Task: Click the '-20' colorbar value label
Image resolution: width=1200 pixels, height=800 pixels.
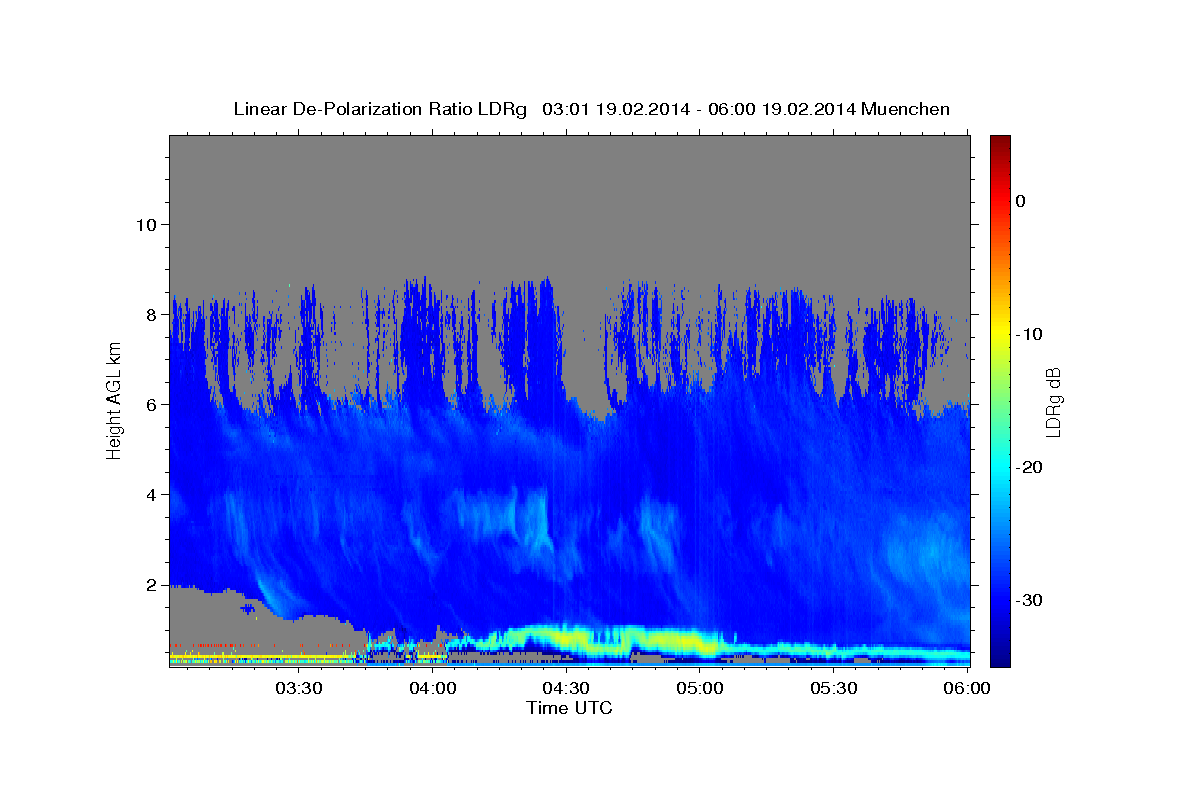Action: click(1028, 467)
